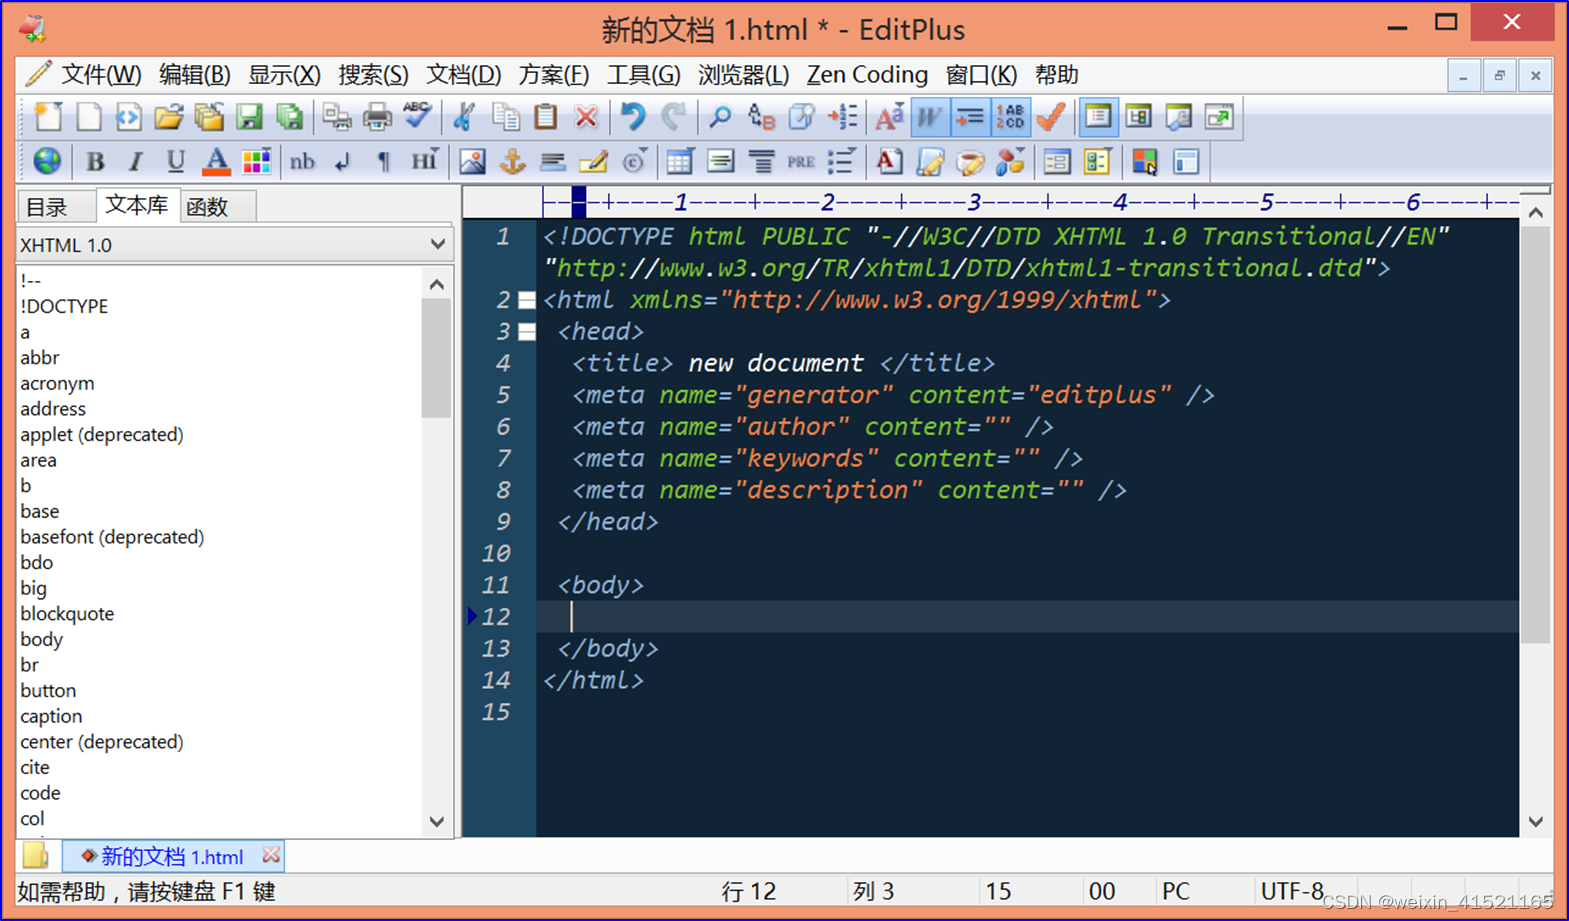This screenshot has width=1569, height=921.
Task: View in browser using the globe icon
Action: (47, 161)
